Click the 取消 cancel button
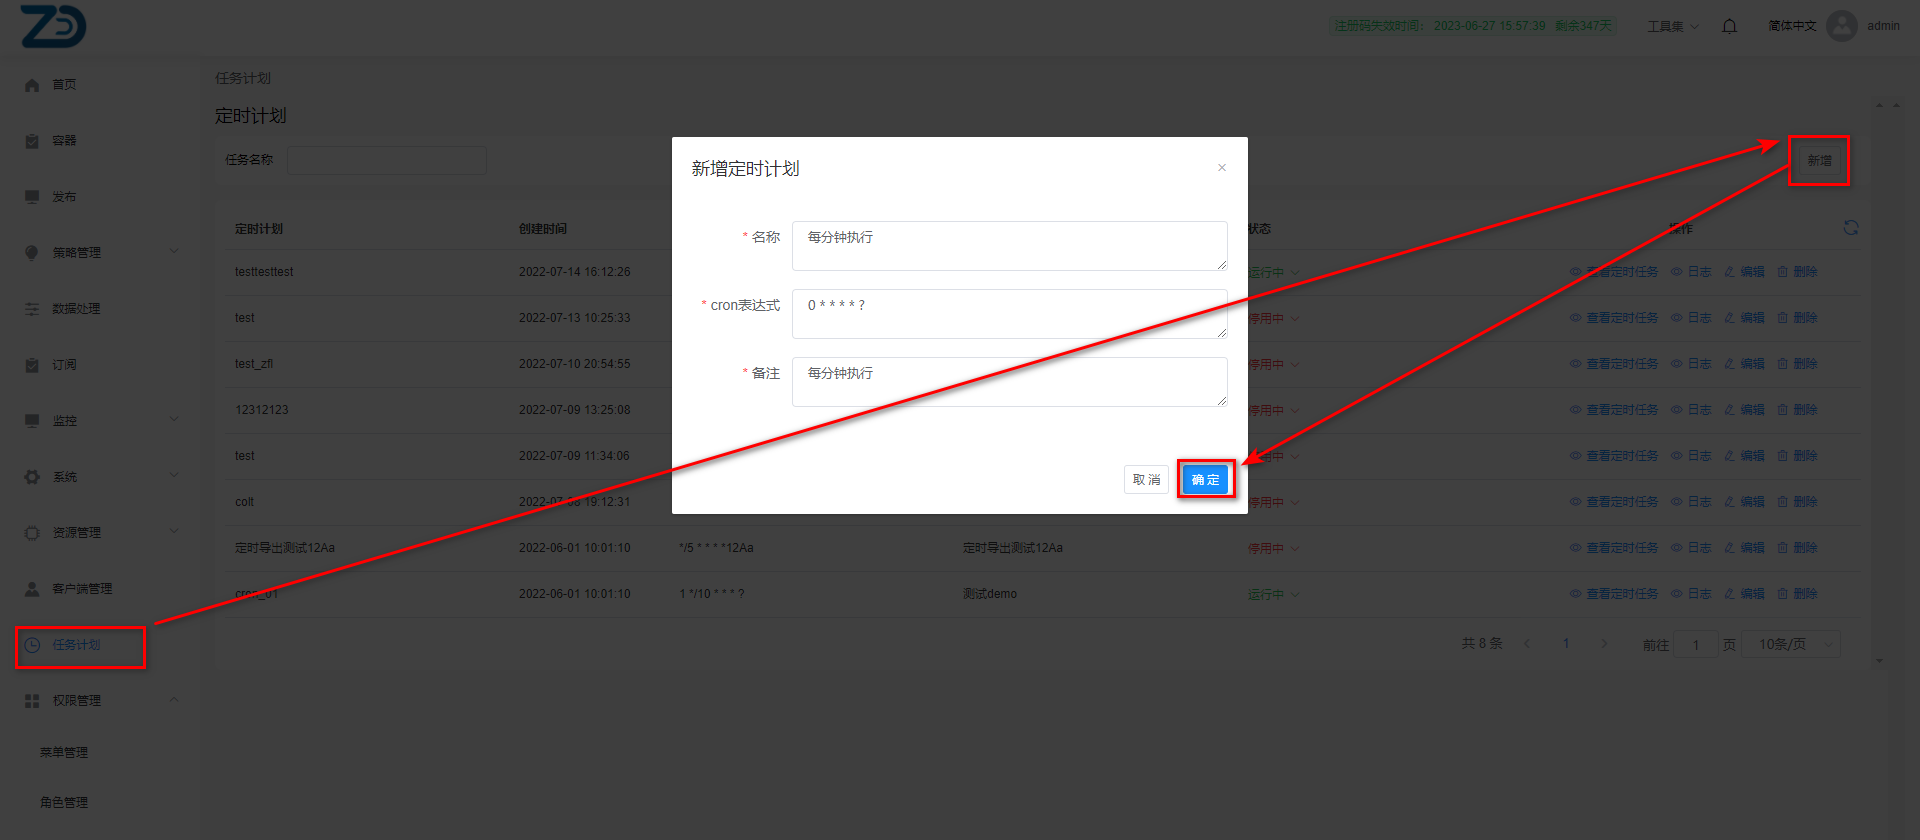This screenshot has height=840, width=1920. click(x=1146, y=480)
